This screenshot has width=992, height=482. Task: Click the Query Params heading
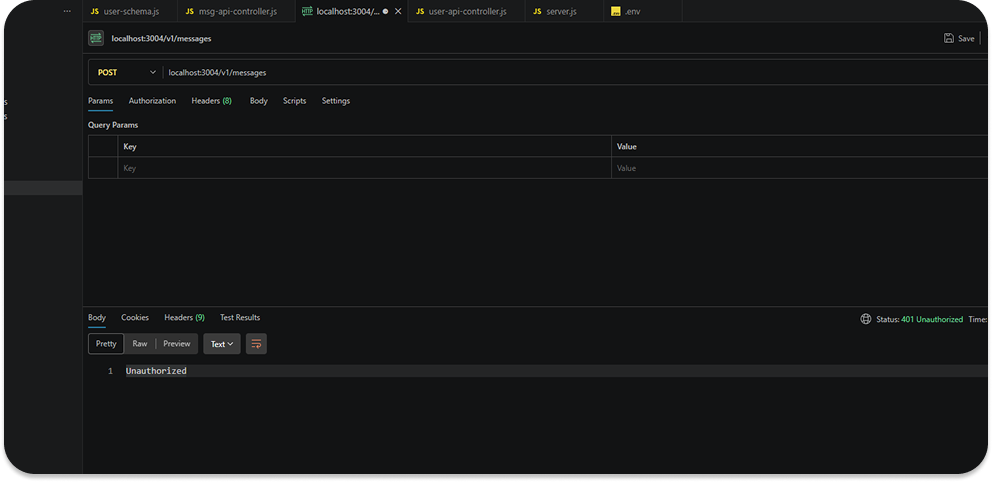click(x=113, y=125)
